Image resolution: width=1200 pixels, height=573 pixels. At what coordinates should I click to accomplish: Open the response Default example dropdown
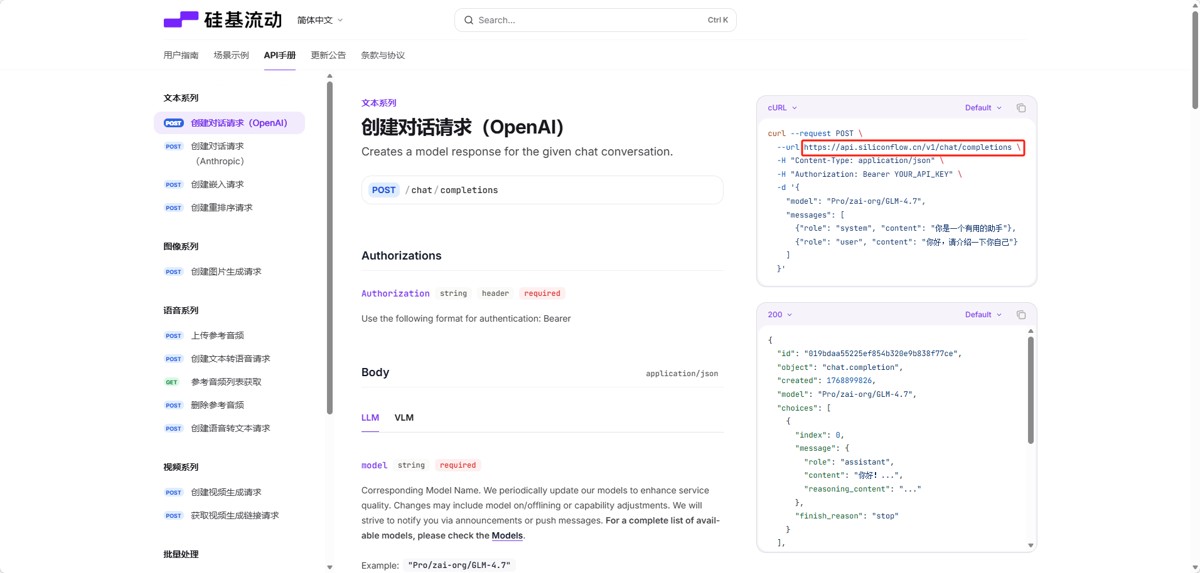[x=983, y=315]
